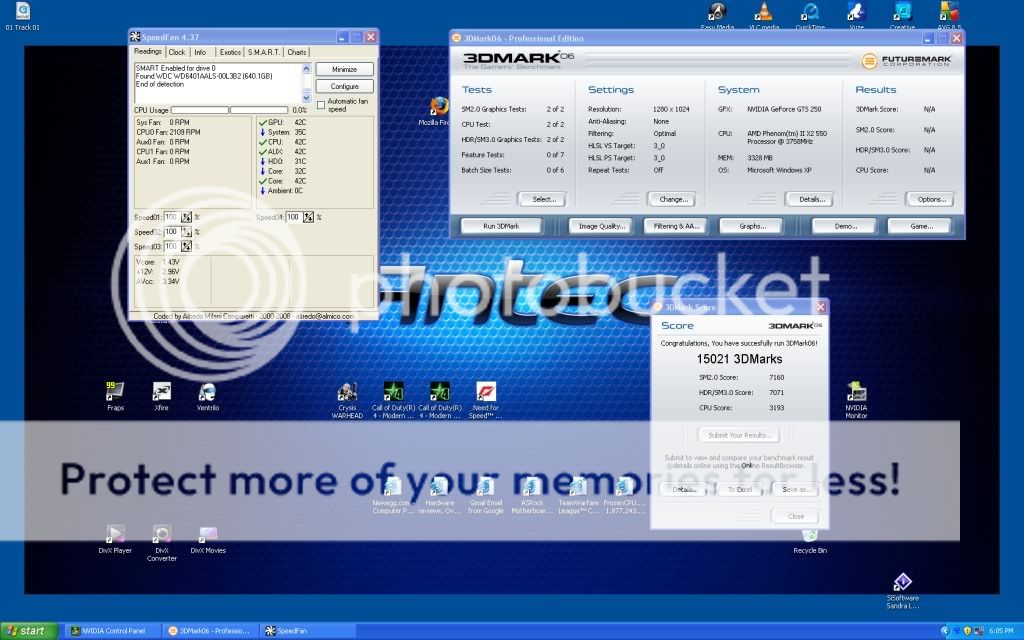
Task: Open the SiSoftware Sandra desktop icon
Action: click(901, 582)
